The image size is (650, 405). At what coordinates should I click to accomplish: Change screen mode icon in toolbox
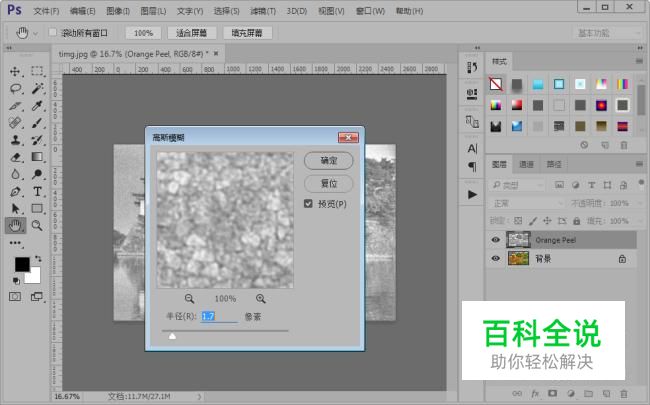point(36,297)
